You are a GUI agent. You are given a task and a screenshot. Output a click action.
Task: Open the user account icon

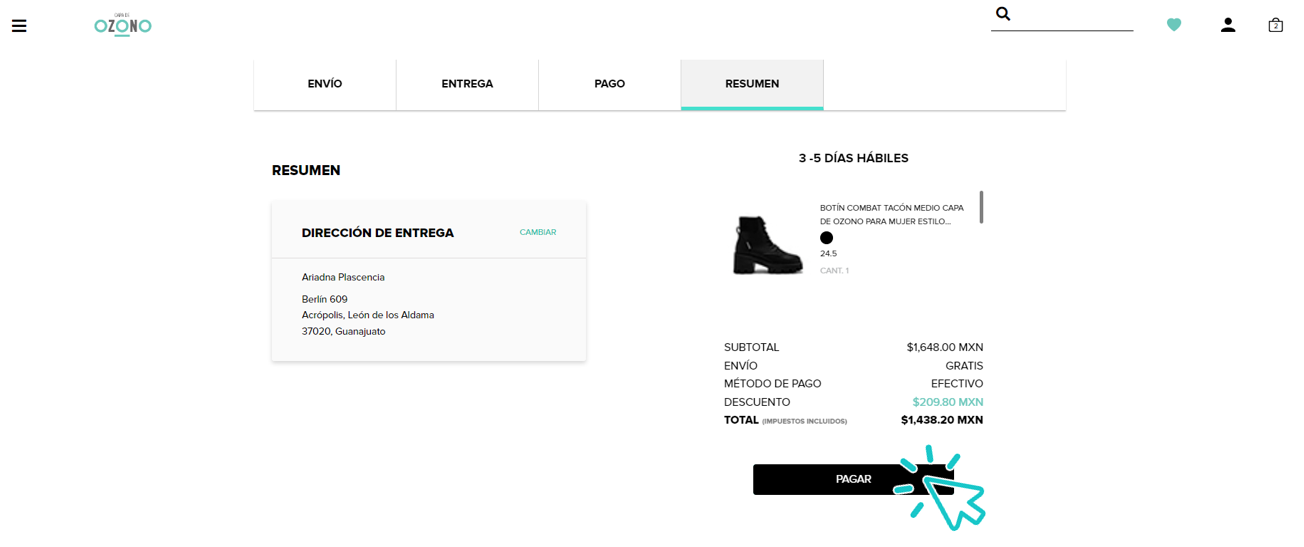pyautogui.click(x=1228, y=25)
